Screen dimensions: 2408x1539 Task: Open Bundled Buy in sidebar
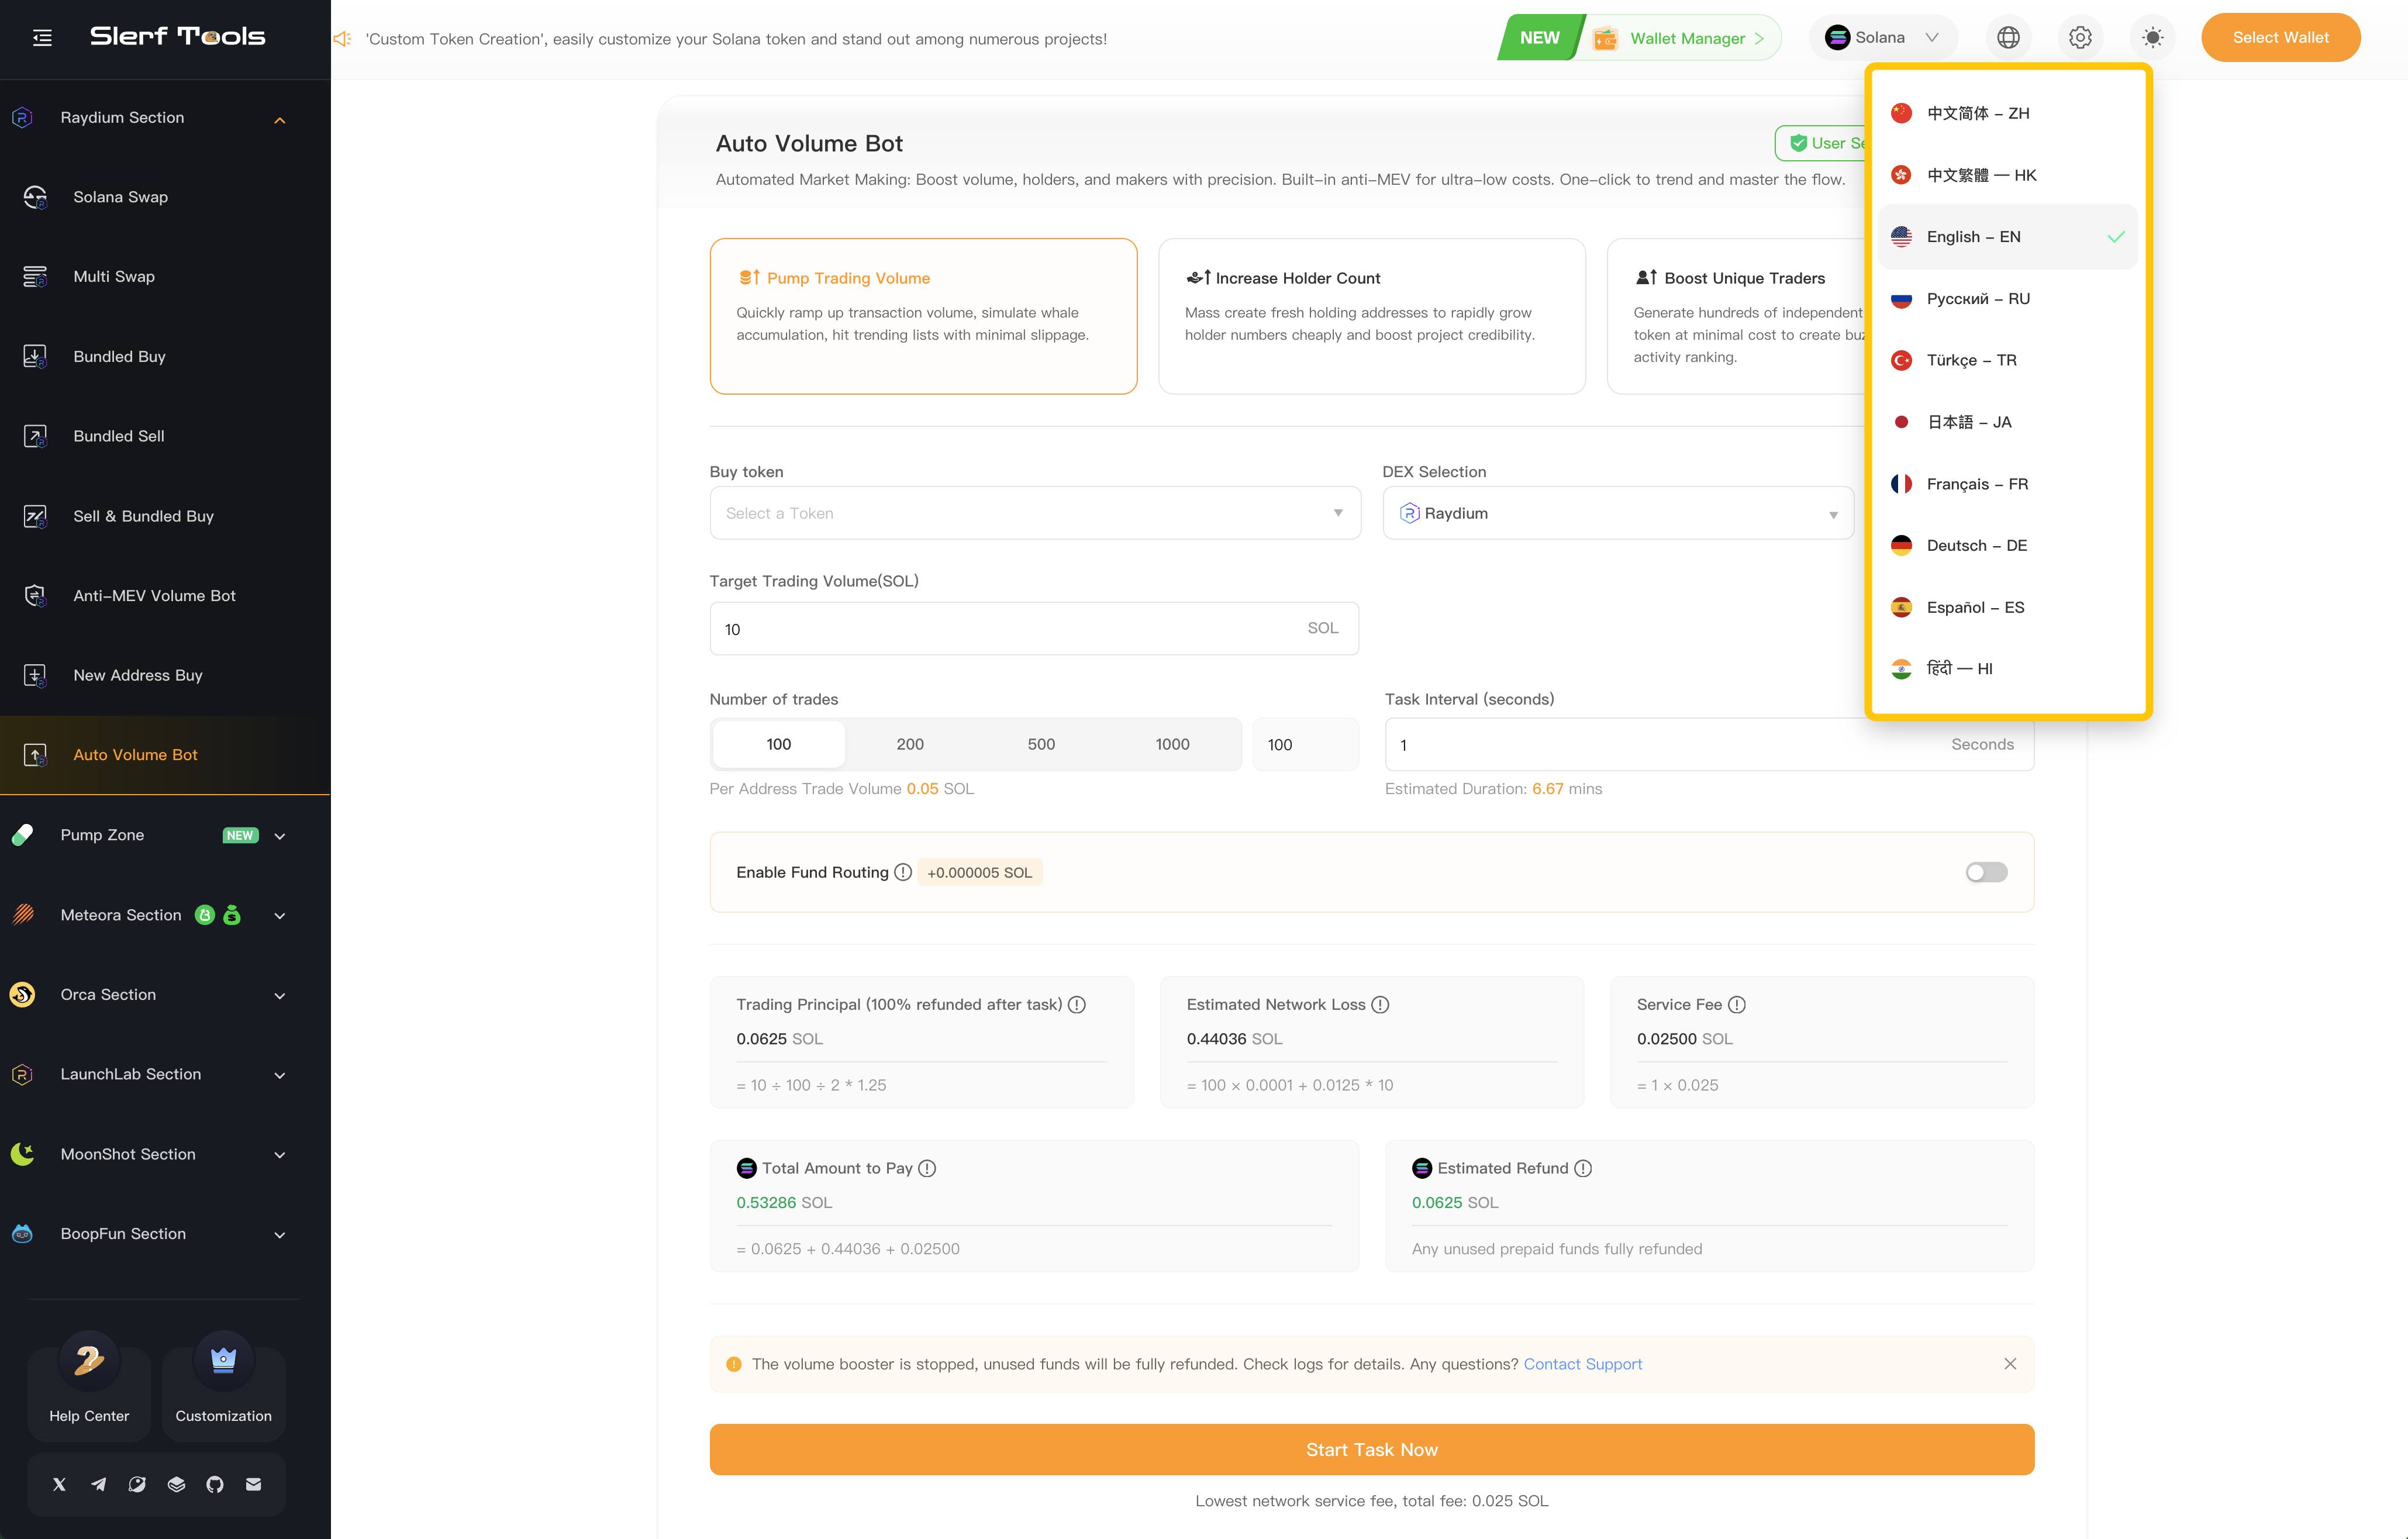click(x=119, y=357)
